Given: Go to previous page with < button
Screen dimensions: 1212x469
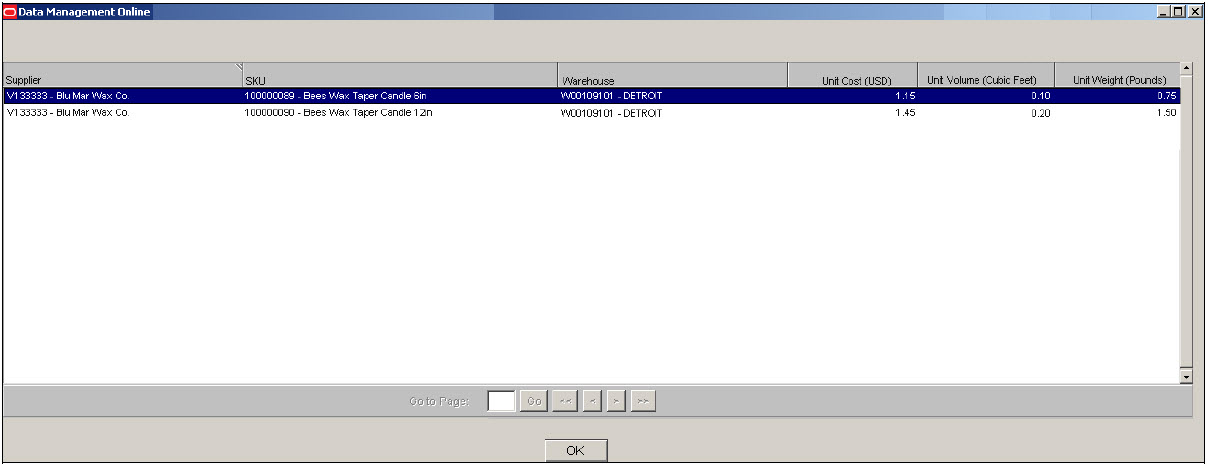Looking at the screenshot, I should pos(591,401).
